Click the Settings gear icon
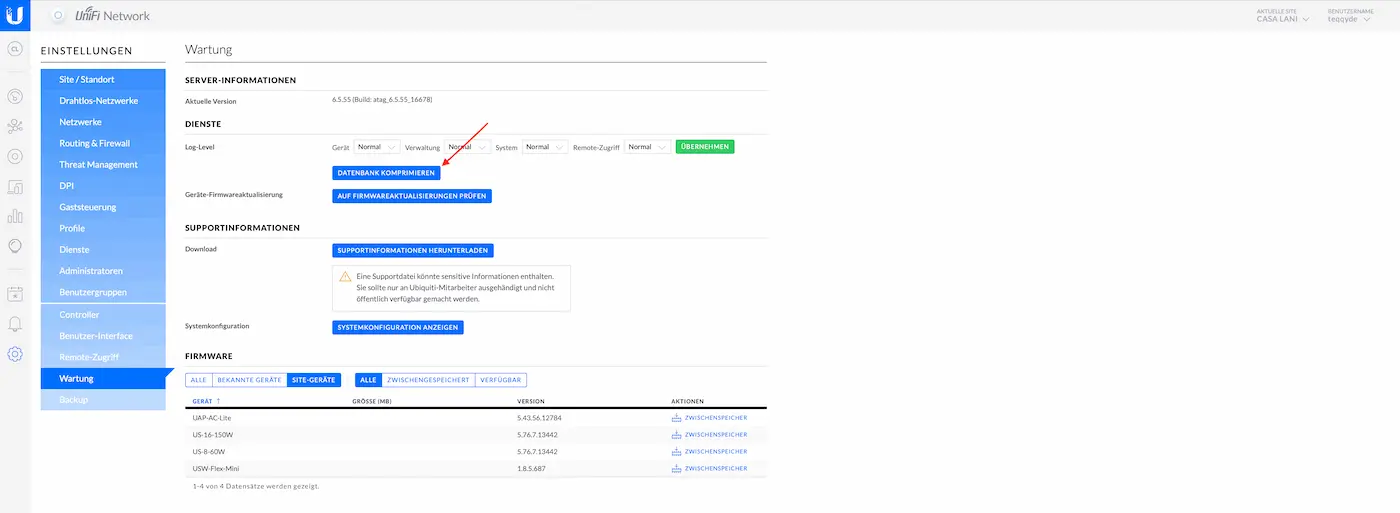The width and height of the screenshot is (1400, 513). coord(15,354)
